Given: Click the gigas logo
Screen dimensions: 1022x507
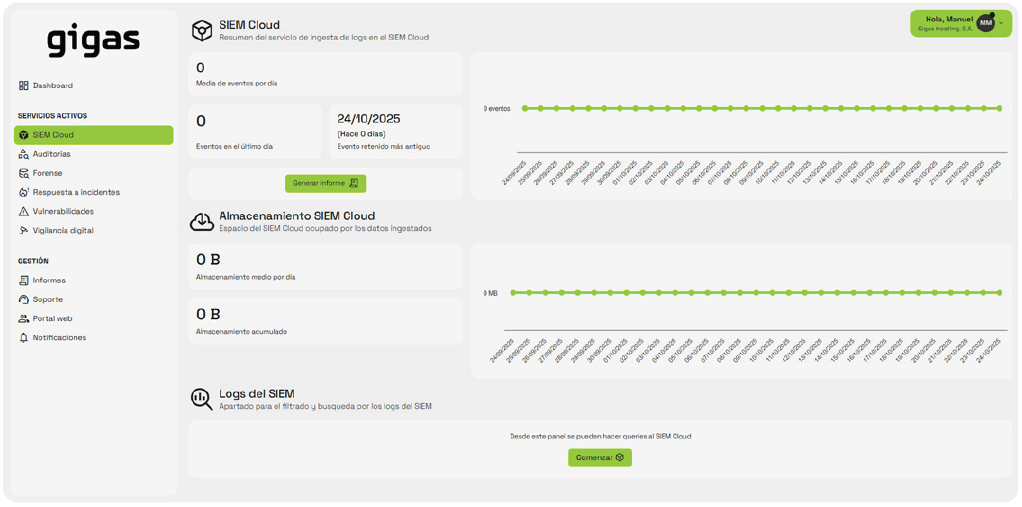Looking at the screenshot, I should (93, 41).
